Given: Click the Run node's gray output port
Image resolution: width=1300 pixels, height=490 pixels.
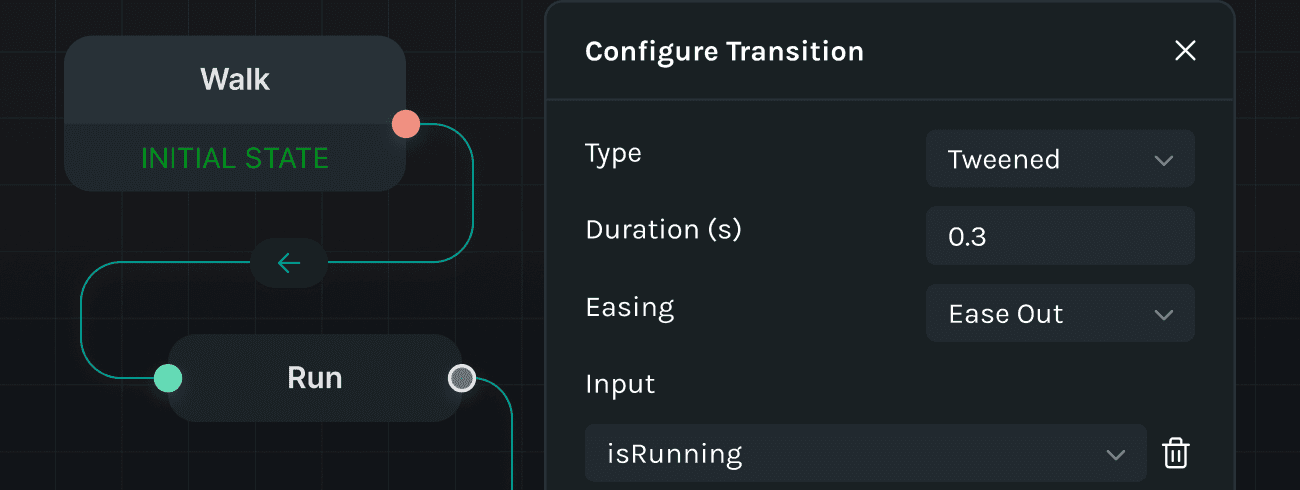Looking at the screenshot, I should tap(461, 378).
